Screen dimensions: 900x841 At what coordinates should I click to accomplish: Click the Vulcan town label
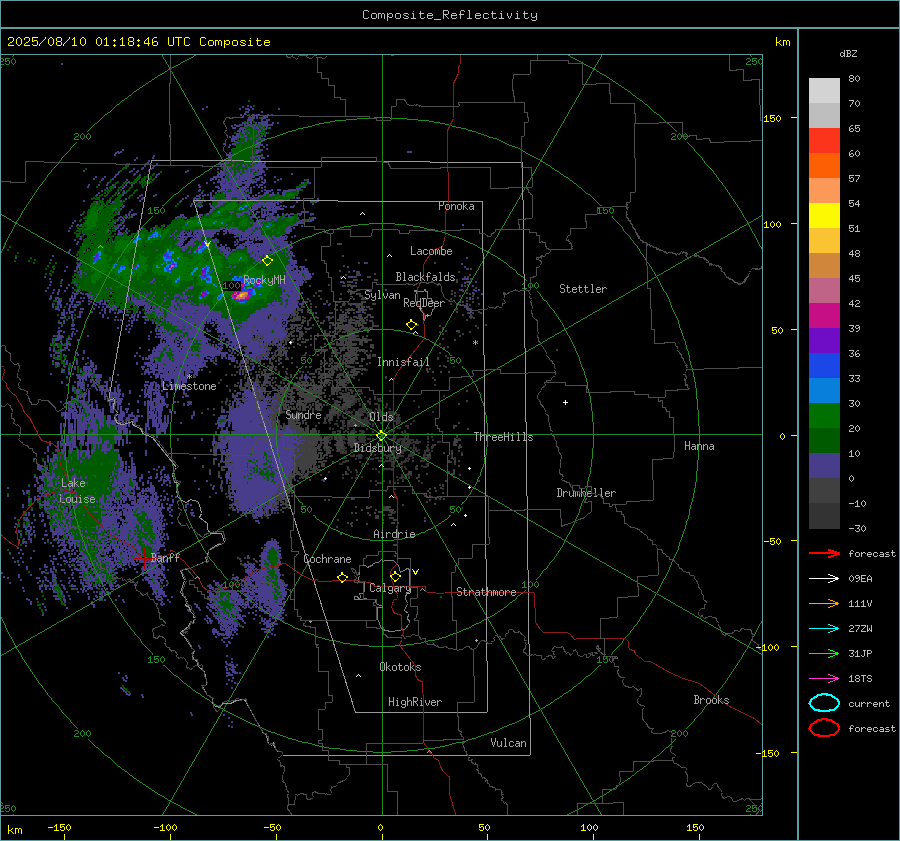coord(508,743)
